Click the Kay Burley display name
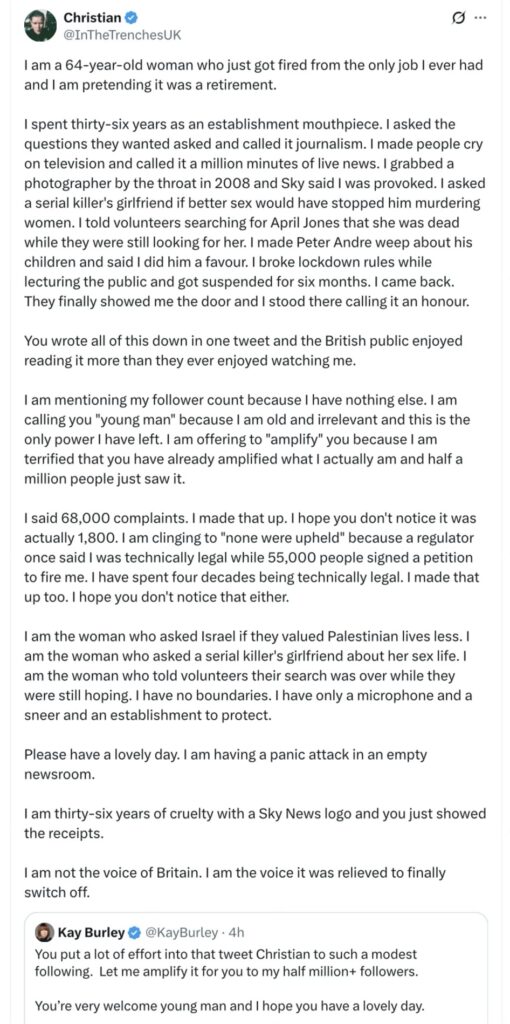The width and height of the screenshot is (510, 1024). pos(91,932)
